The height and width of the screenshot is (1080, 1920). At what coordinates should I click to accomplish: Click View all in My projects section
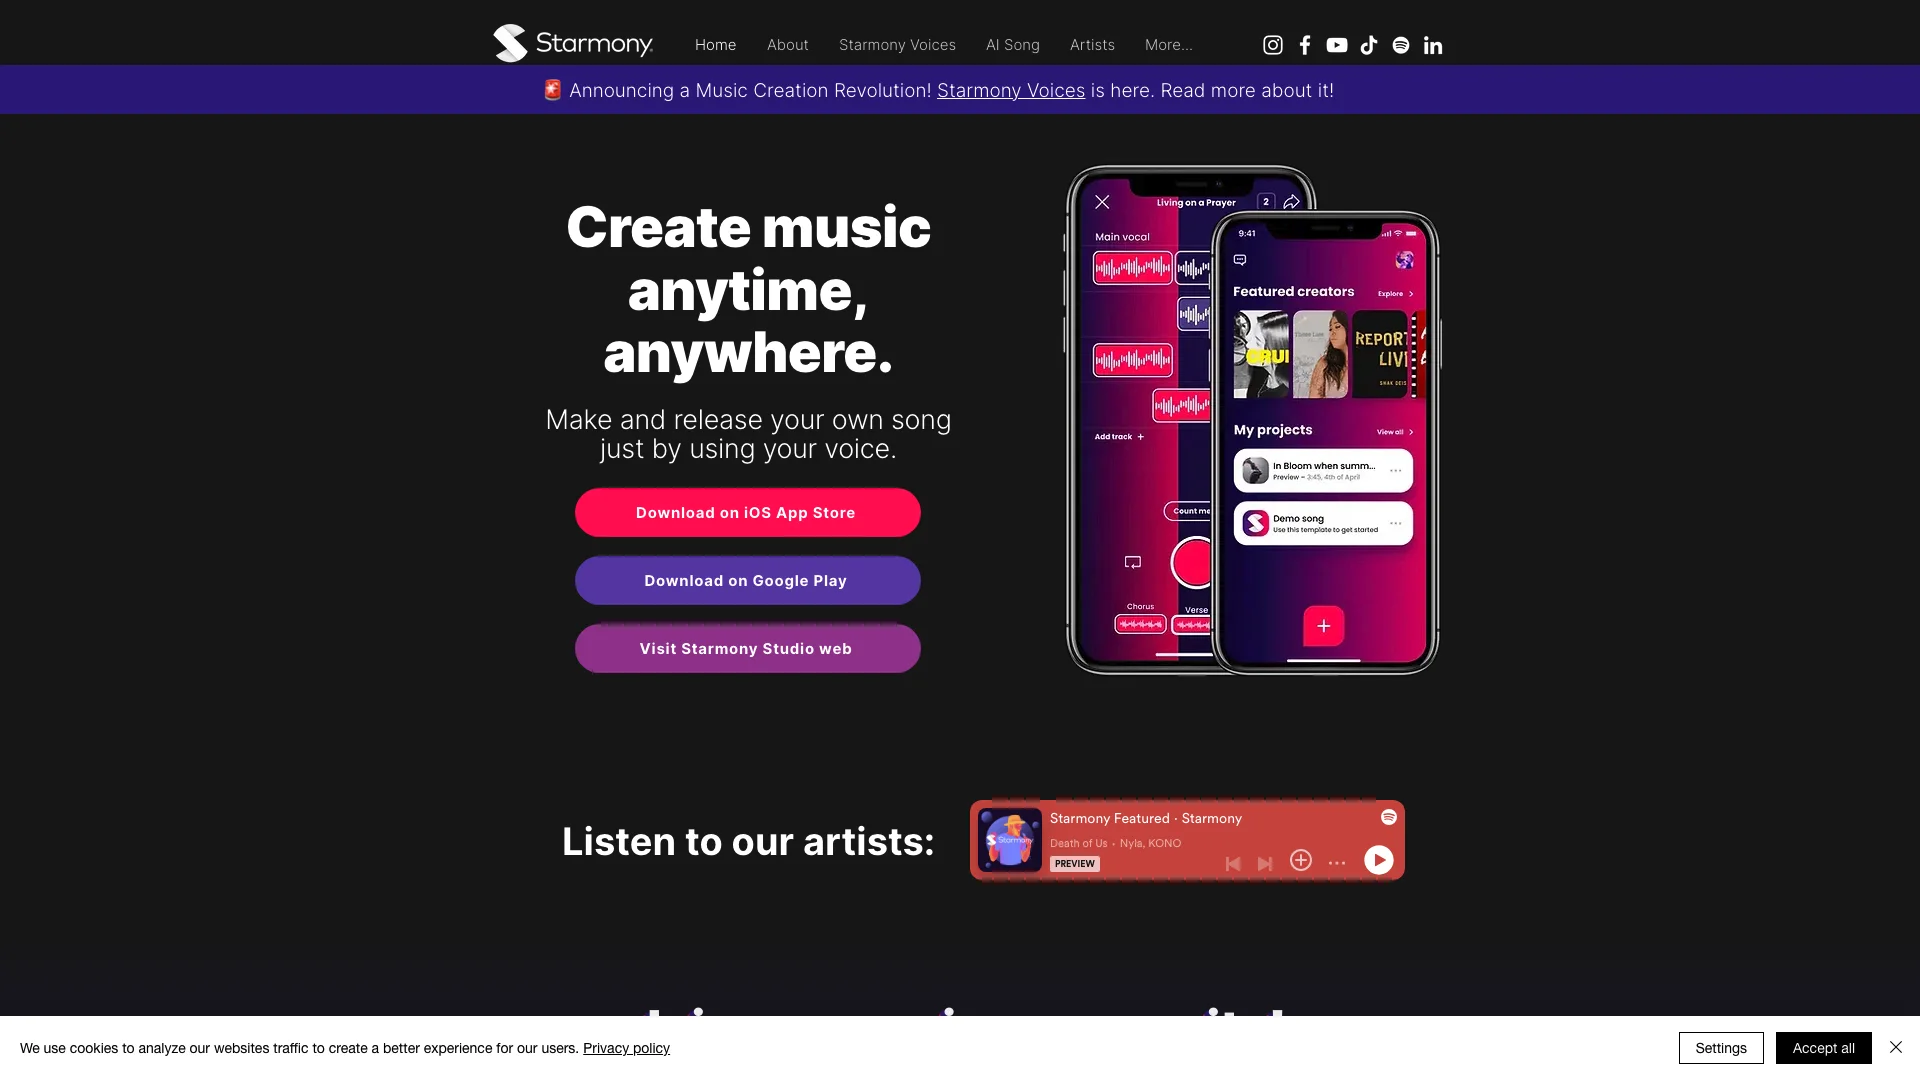pyautogui.click(x=1394, y=431)
